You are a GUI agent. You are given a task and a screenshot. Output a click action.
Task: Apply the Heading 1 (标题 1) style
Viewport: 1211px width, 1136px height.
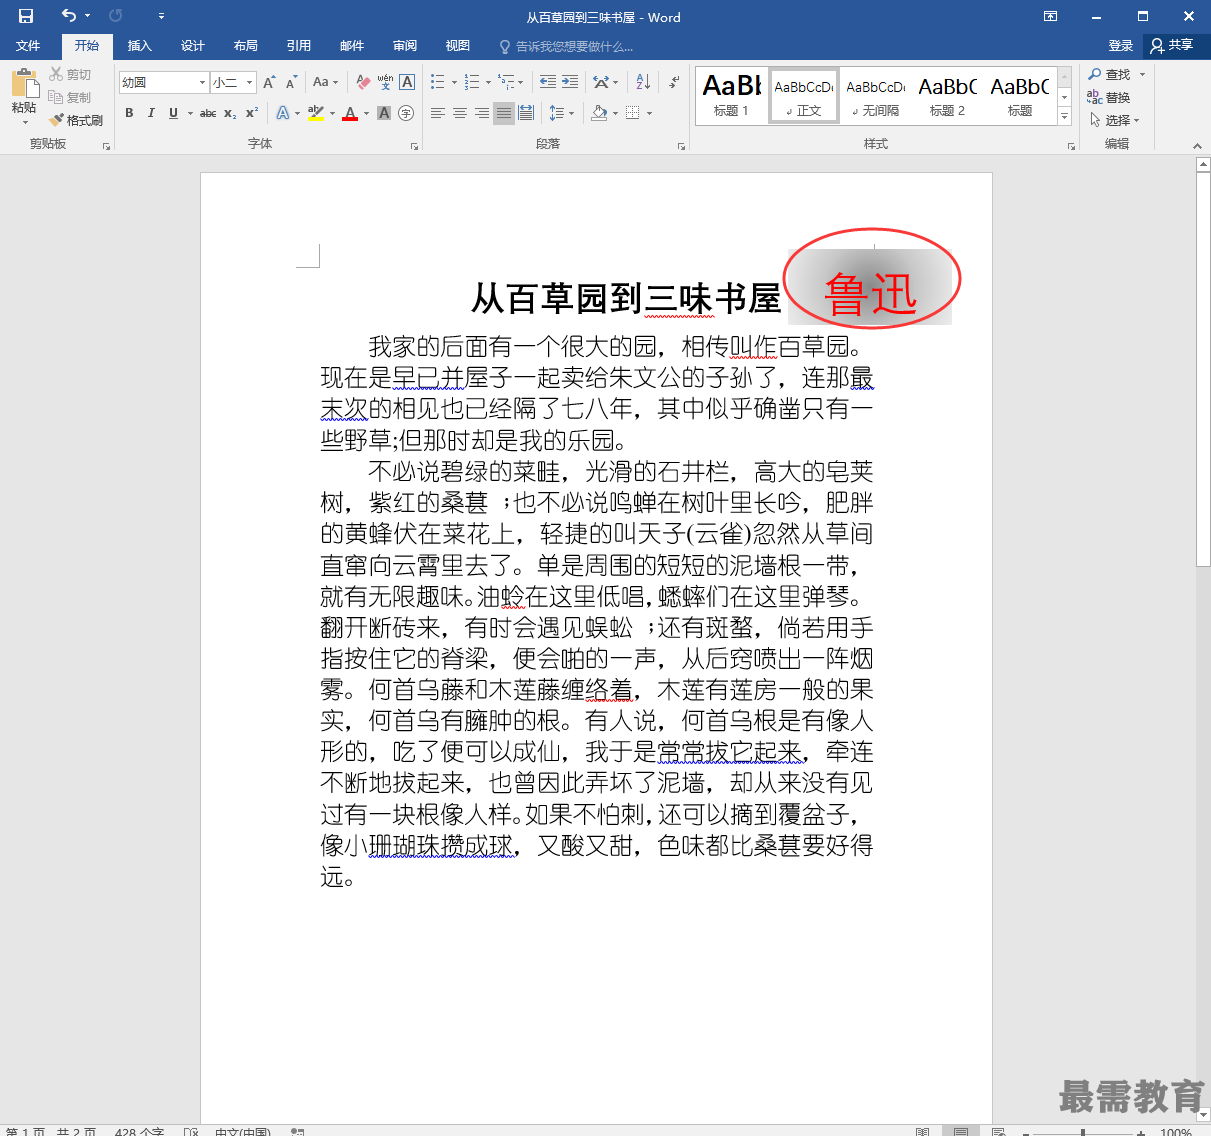(x=732, y=97)
